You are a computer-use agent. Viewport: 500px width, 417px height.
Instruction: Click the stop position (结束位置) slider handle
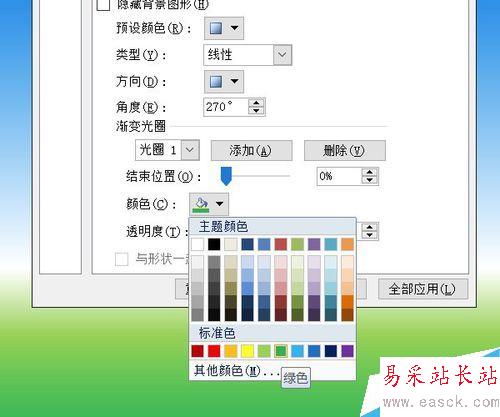pos(226,176)
